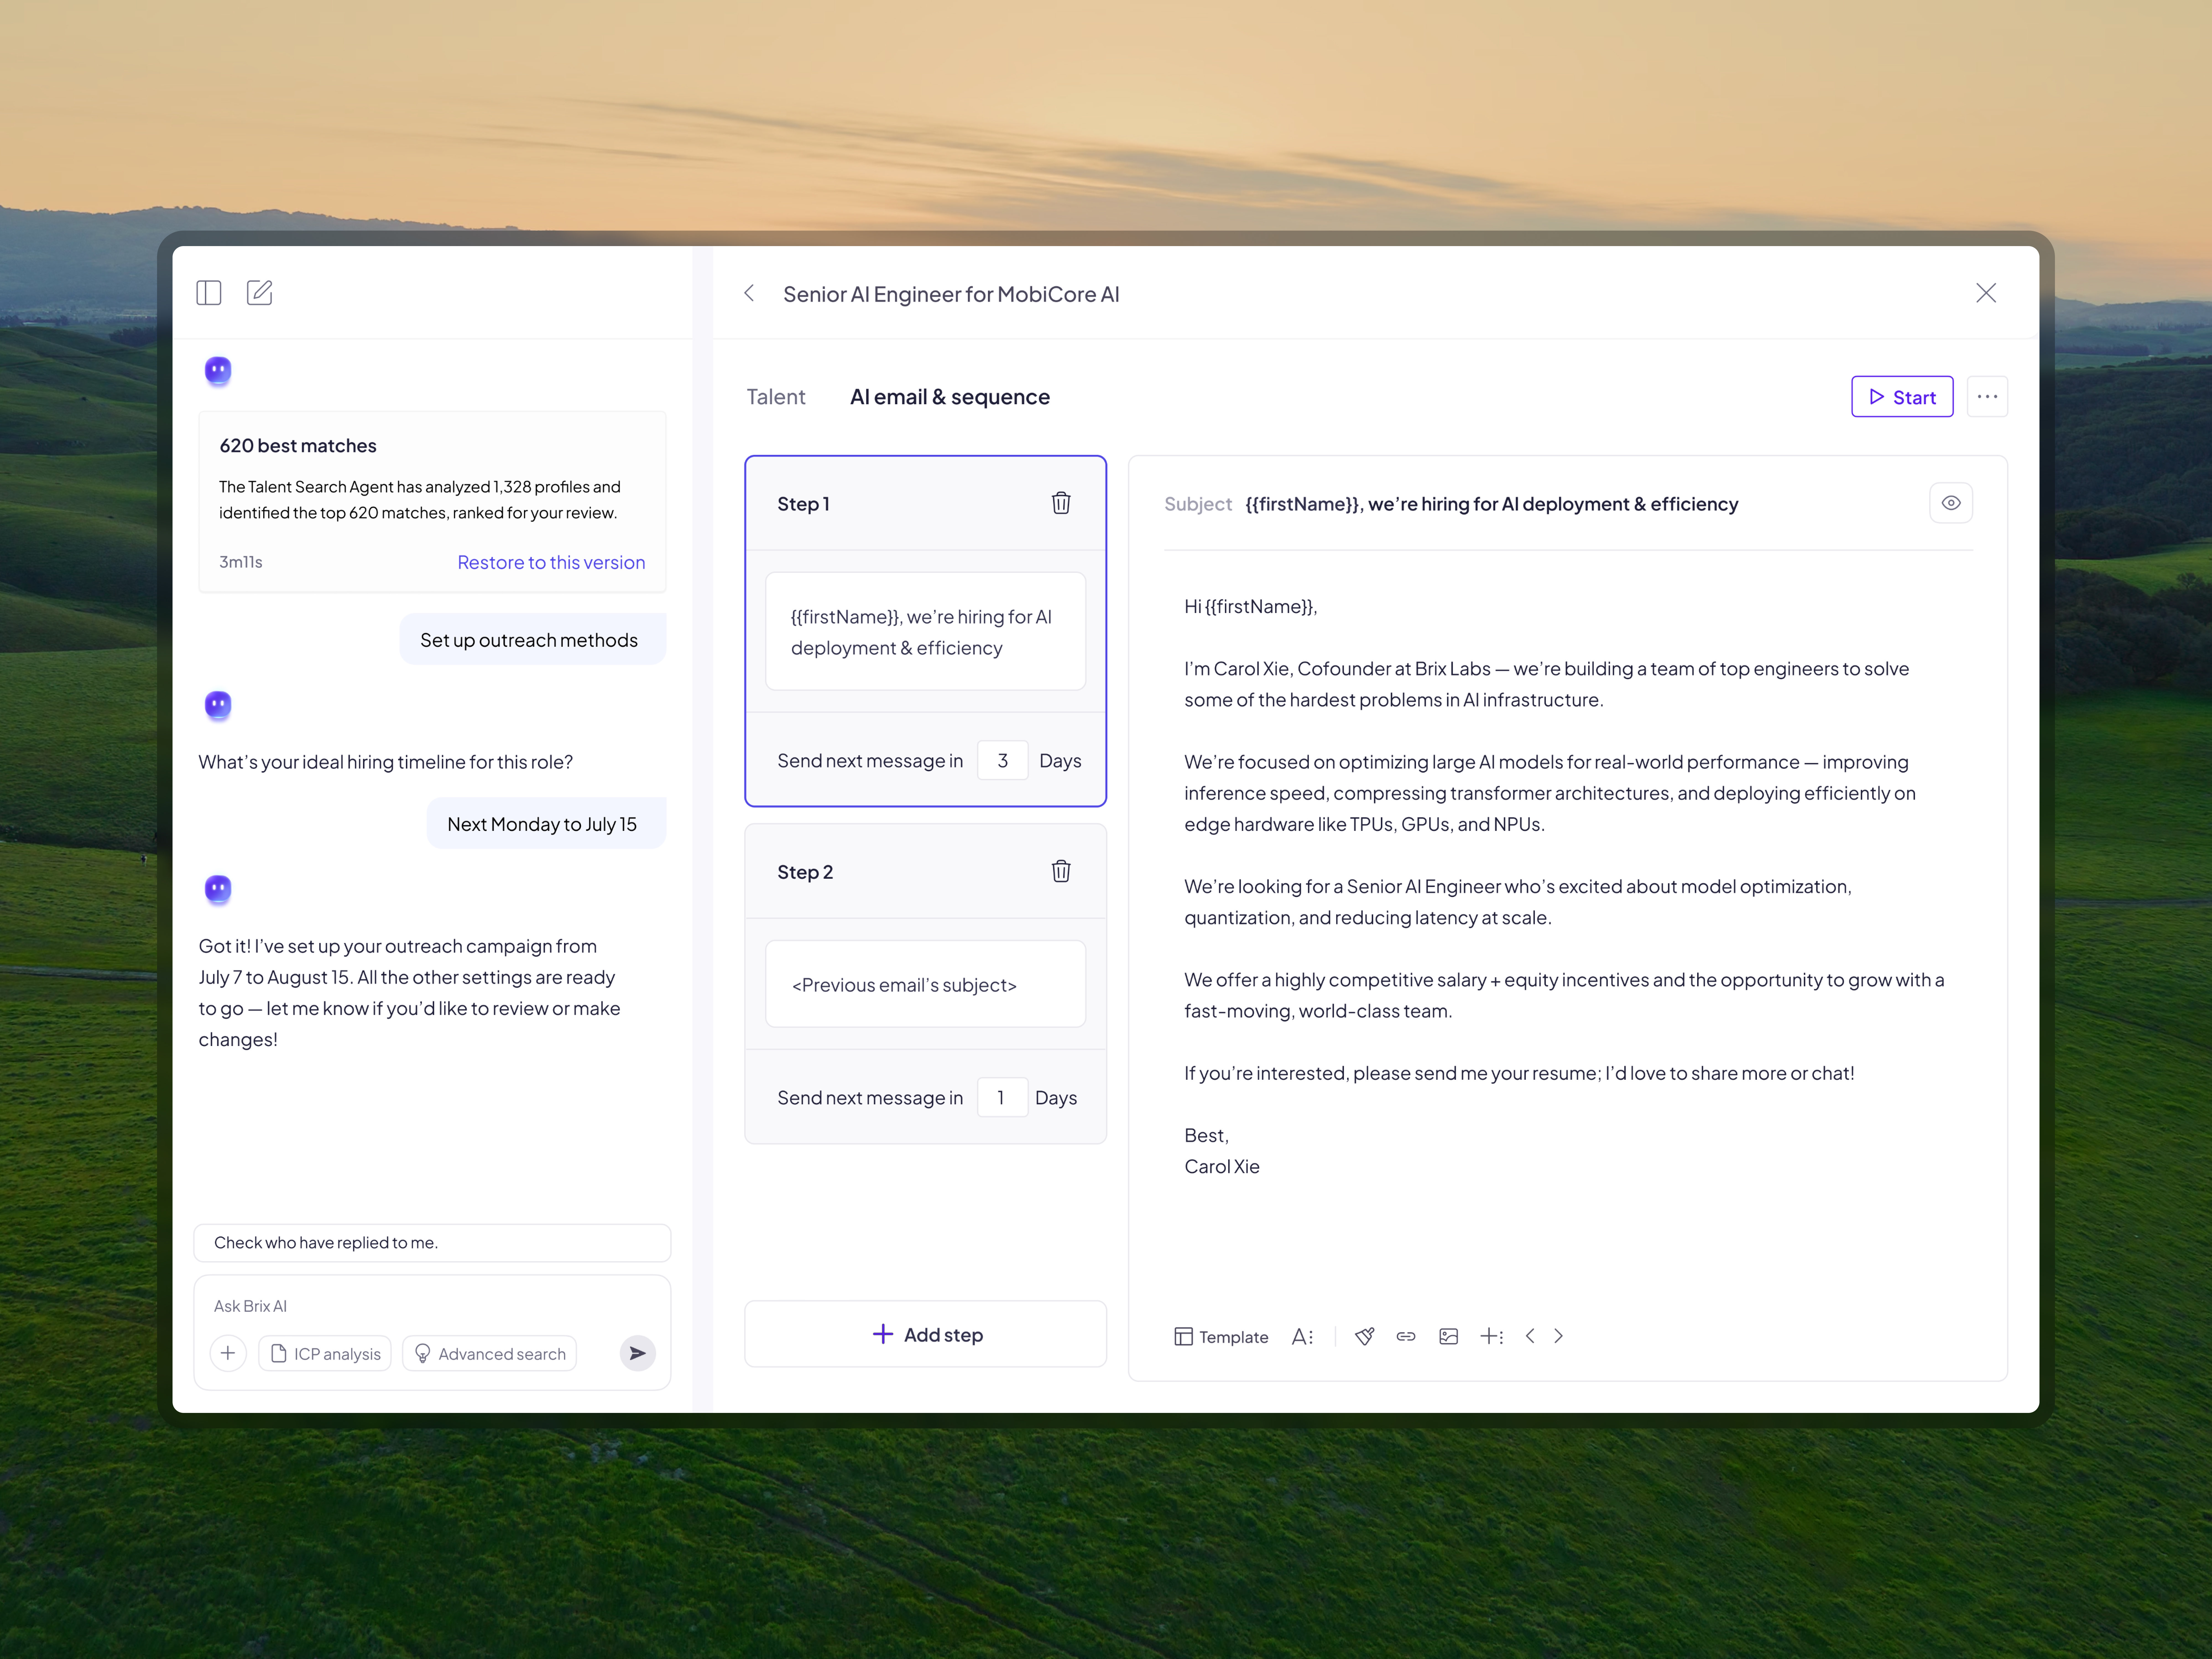Start a new chat with the compose icon
The image size is (2212, 1659).
(x=259, y=292)
